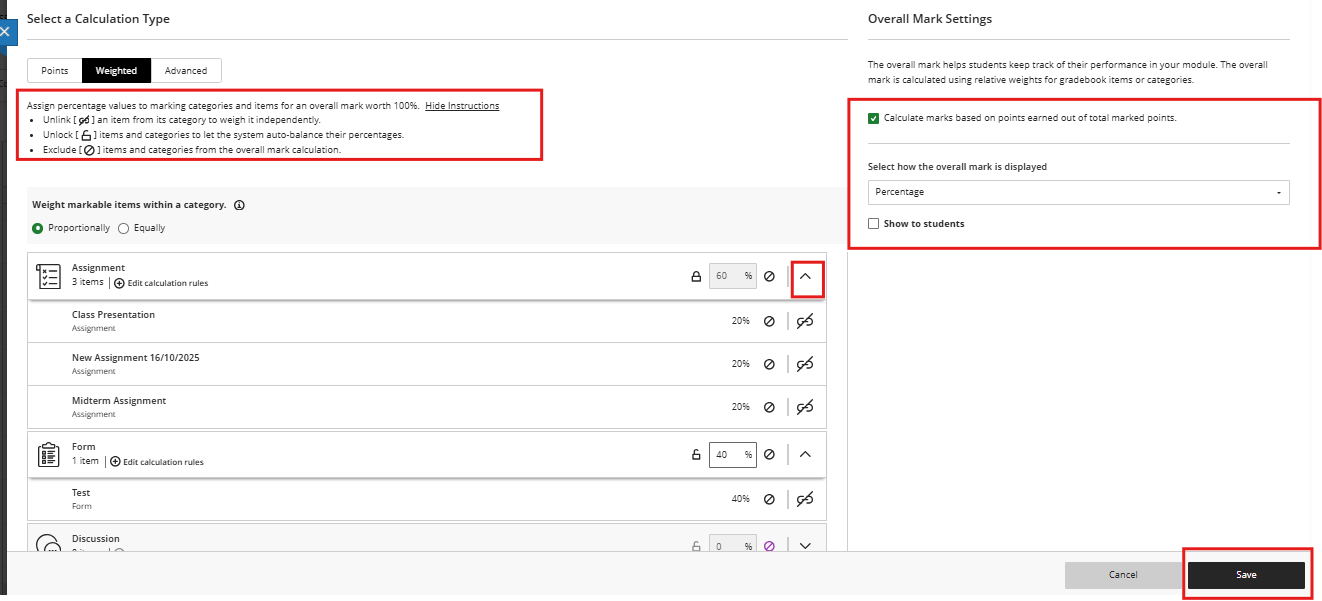Click the unlock icon for Form category
This screenshot has height=601, width=1322.
(x=696, y=455)
